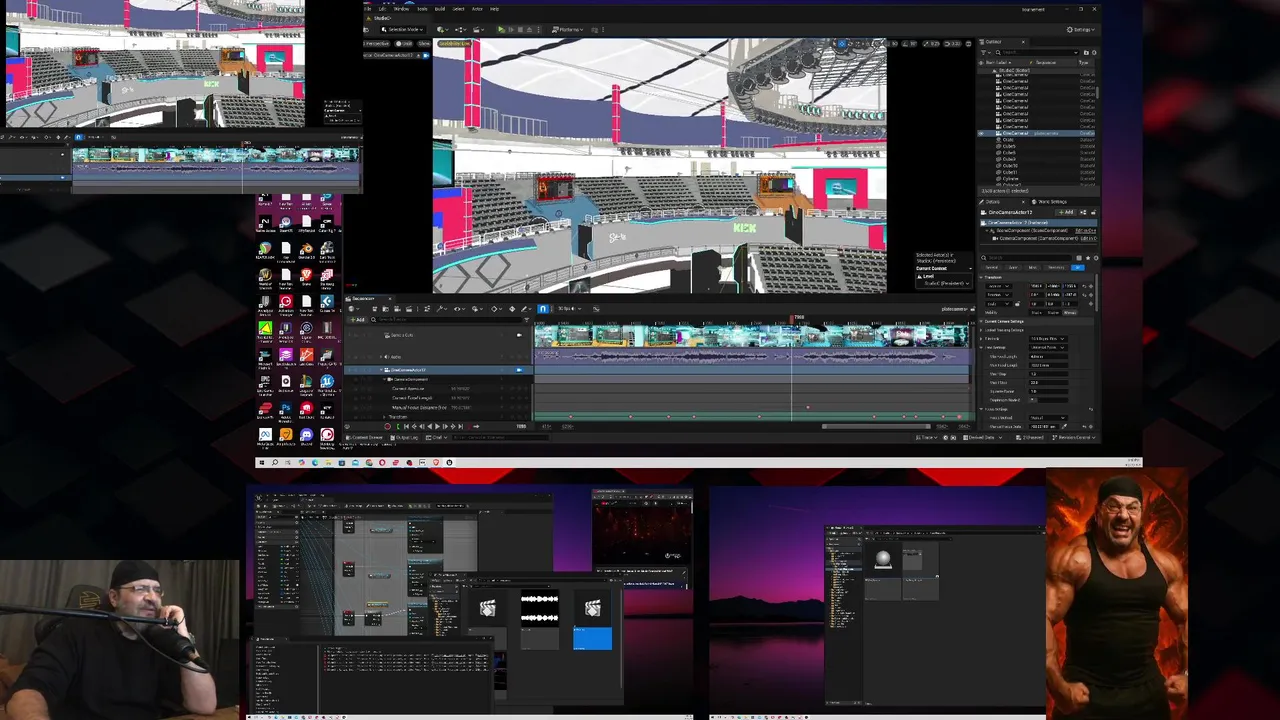The width and height of the screenshot is (1280, 720).
Task: Select the Current Aperture track
Action: [x=437, y=389]
